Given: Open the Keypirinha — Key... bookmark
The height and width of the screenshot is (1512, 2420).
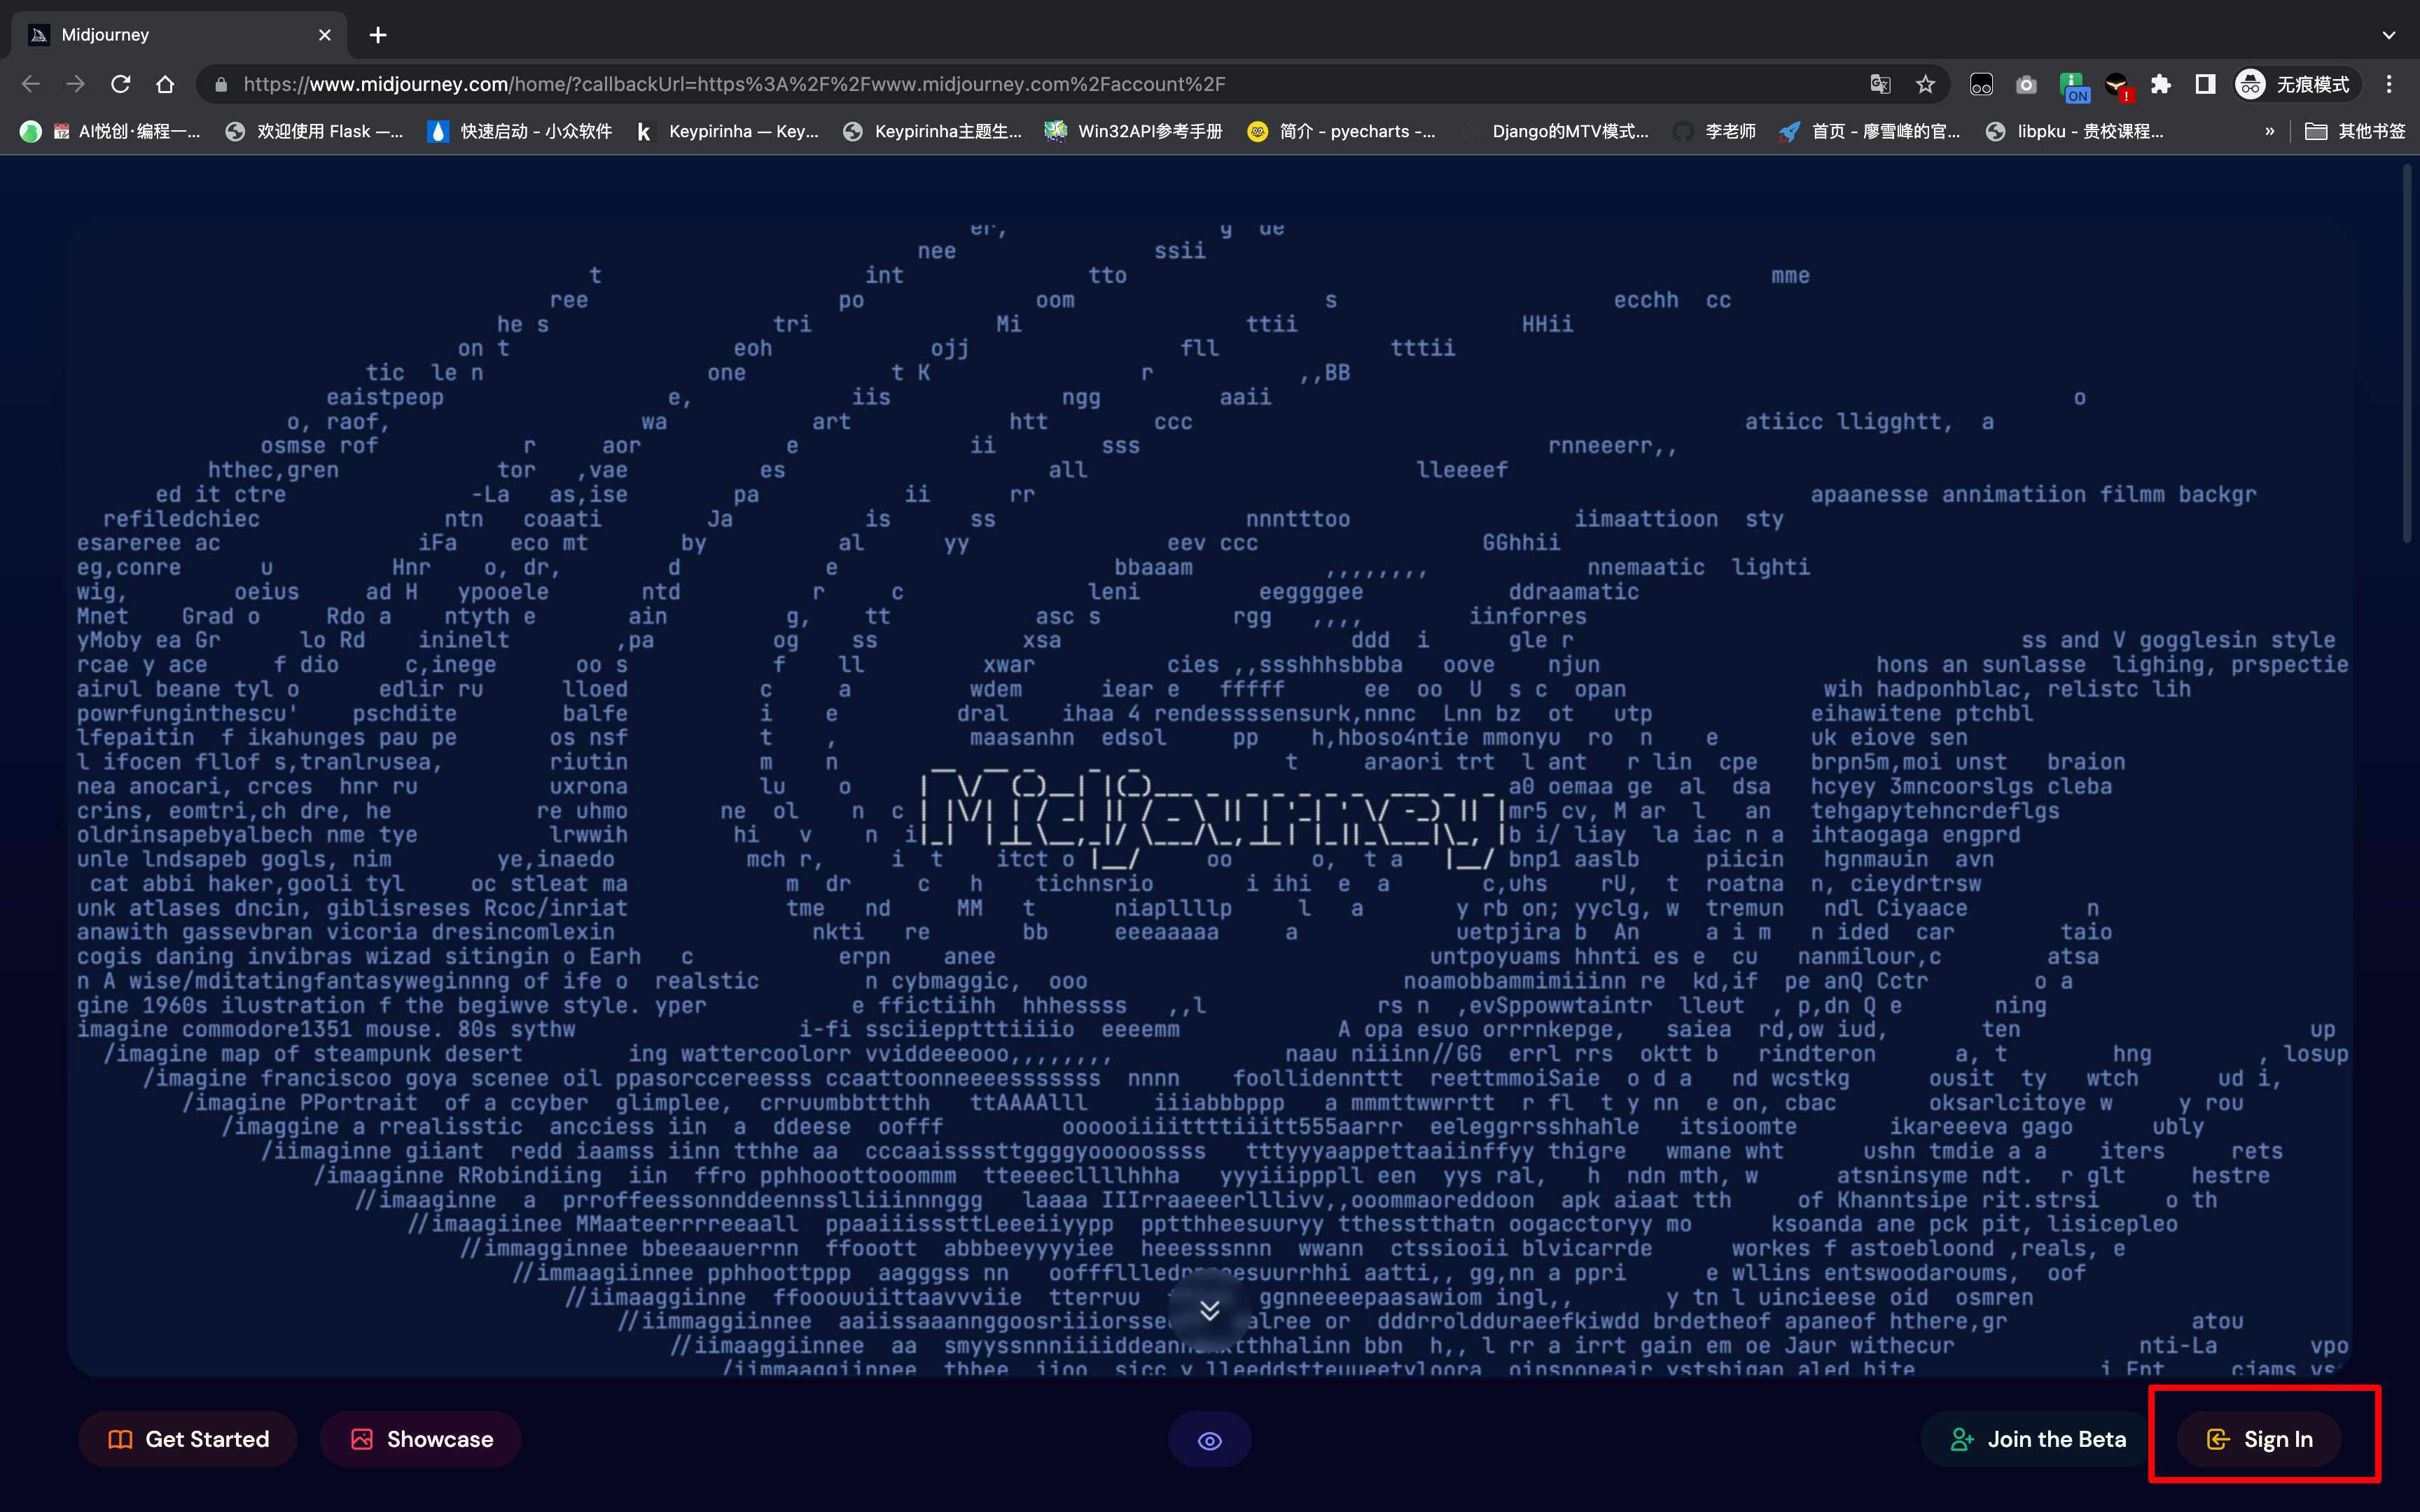Looking at the screenshot, I should point(728,131).
